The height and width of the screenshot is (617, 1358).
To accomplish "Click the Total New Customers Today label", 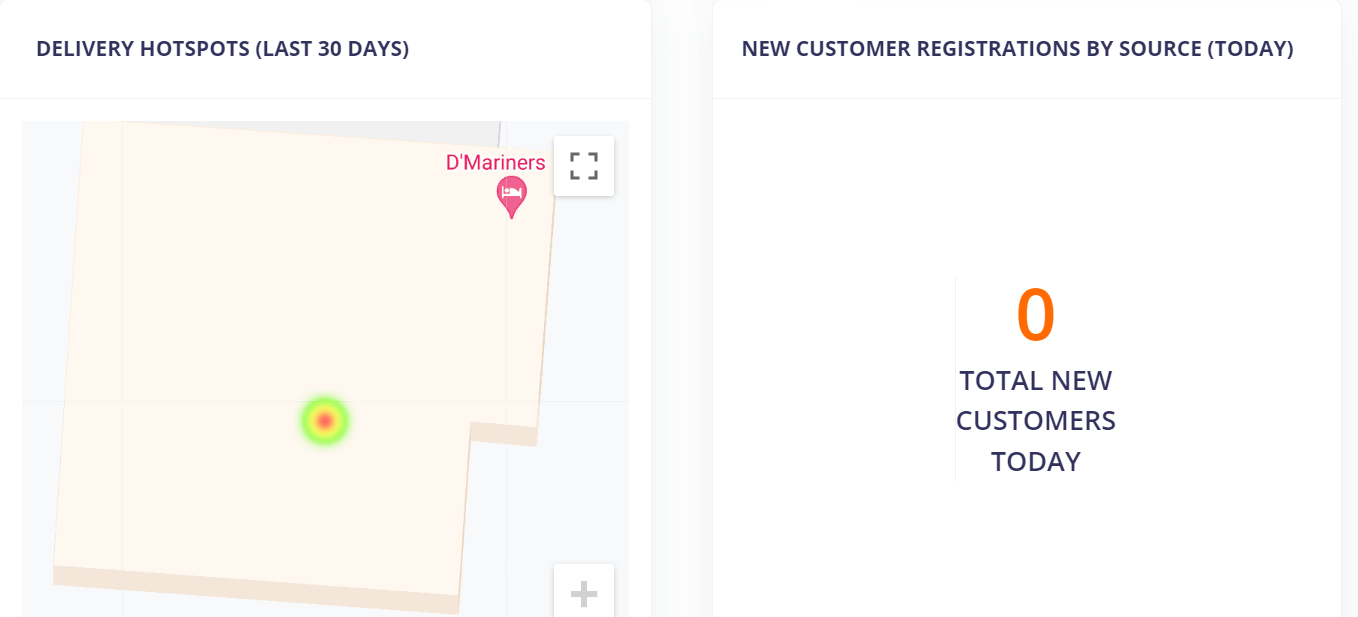I will click(x=1035, y=420).
